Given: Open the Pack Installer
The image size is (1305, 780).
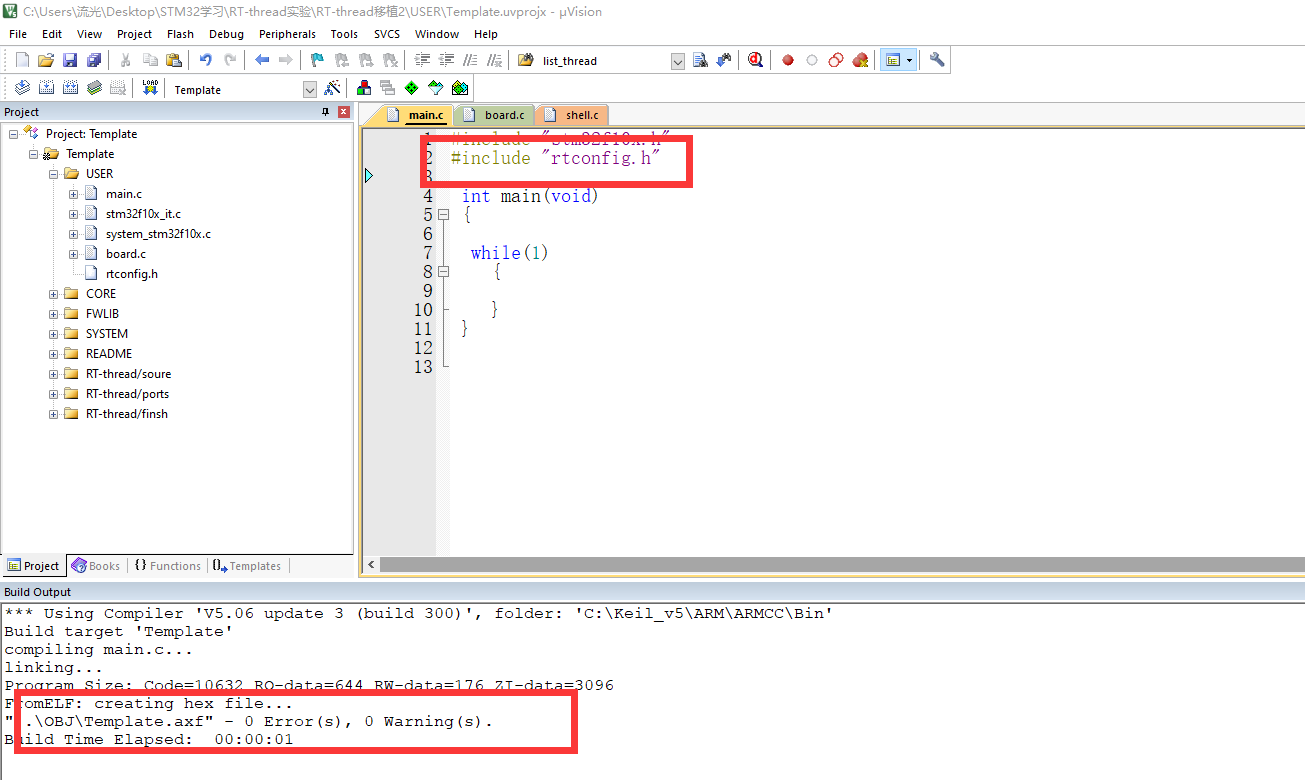Looking at the screenshot, I should 459,88.
